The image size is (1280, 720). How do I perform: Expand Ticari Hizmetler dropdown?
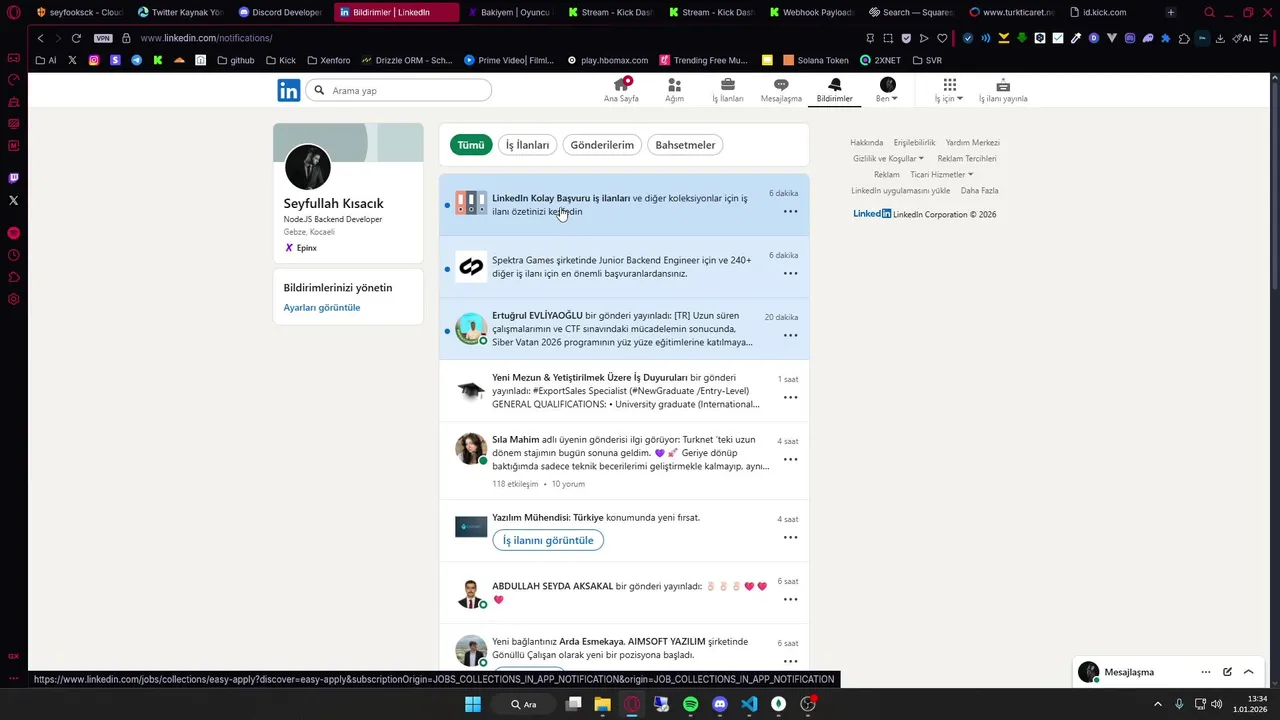(x=941, y=174)
